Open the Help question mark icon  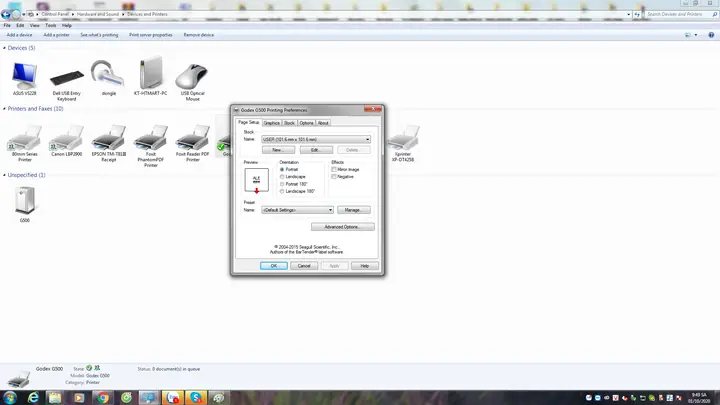711,35
